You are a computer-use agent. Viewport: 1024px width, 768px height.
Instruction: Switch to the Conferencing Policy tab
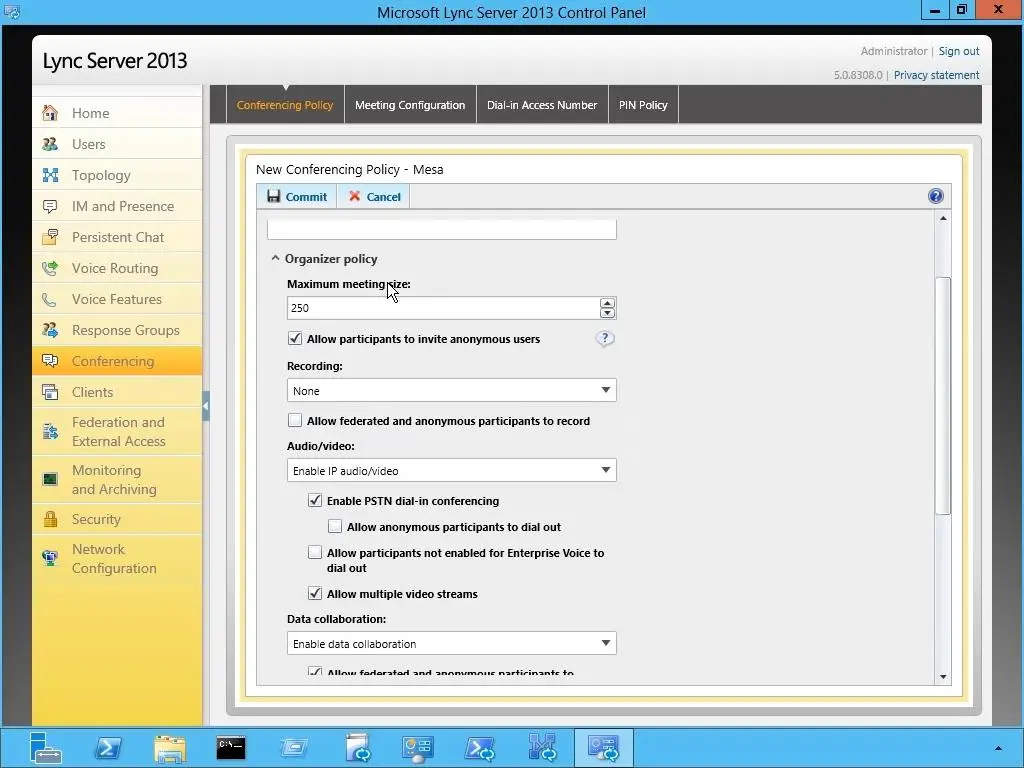pos(285,104)
